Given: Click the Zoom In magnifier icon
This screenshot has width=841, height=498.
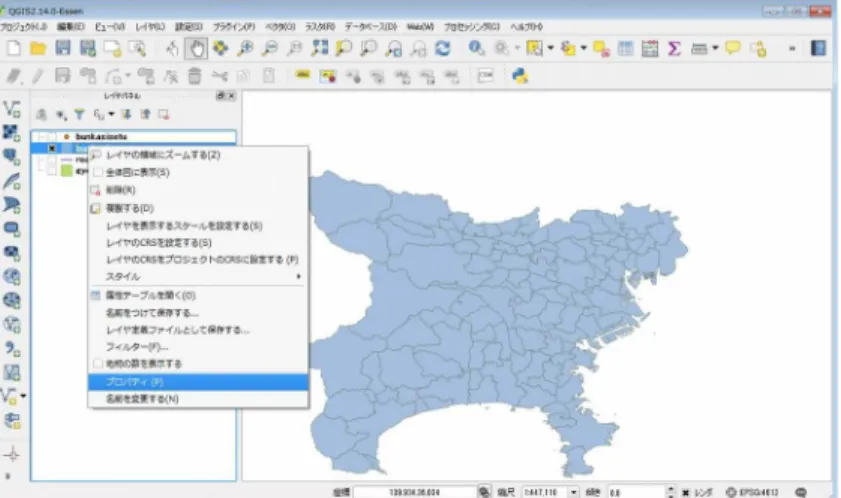Looking at the screenshot, I should point(245,49).
